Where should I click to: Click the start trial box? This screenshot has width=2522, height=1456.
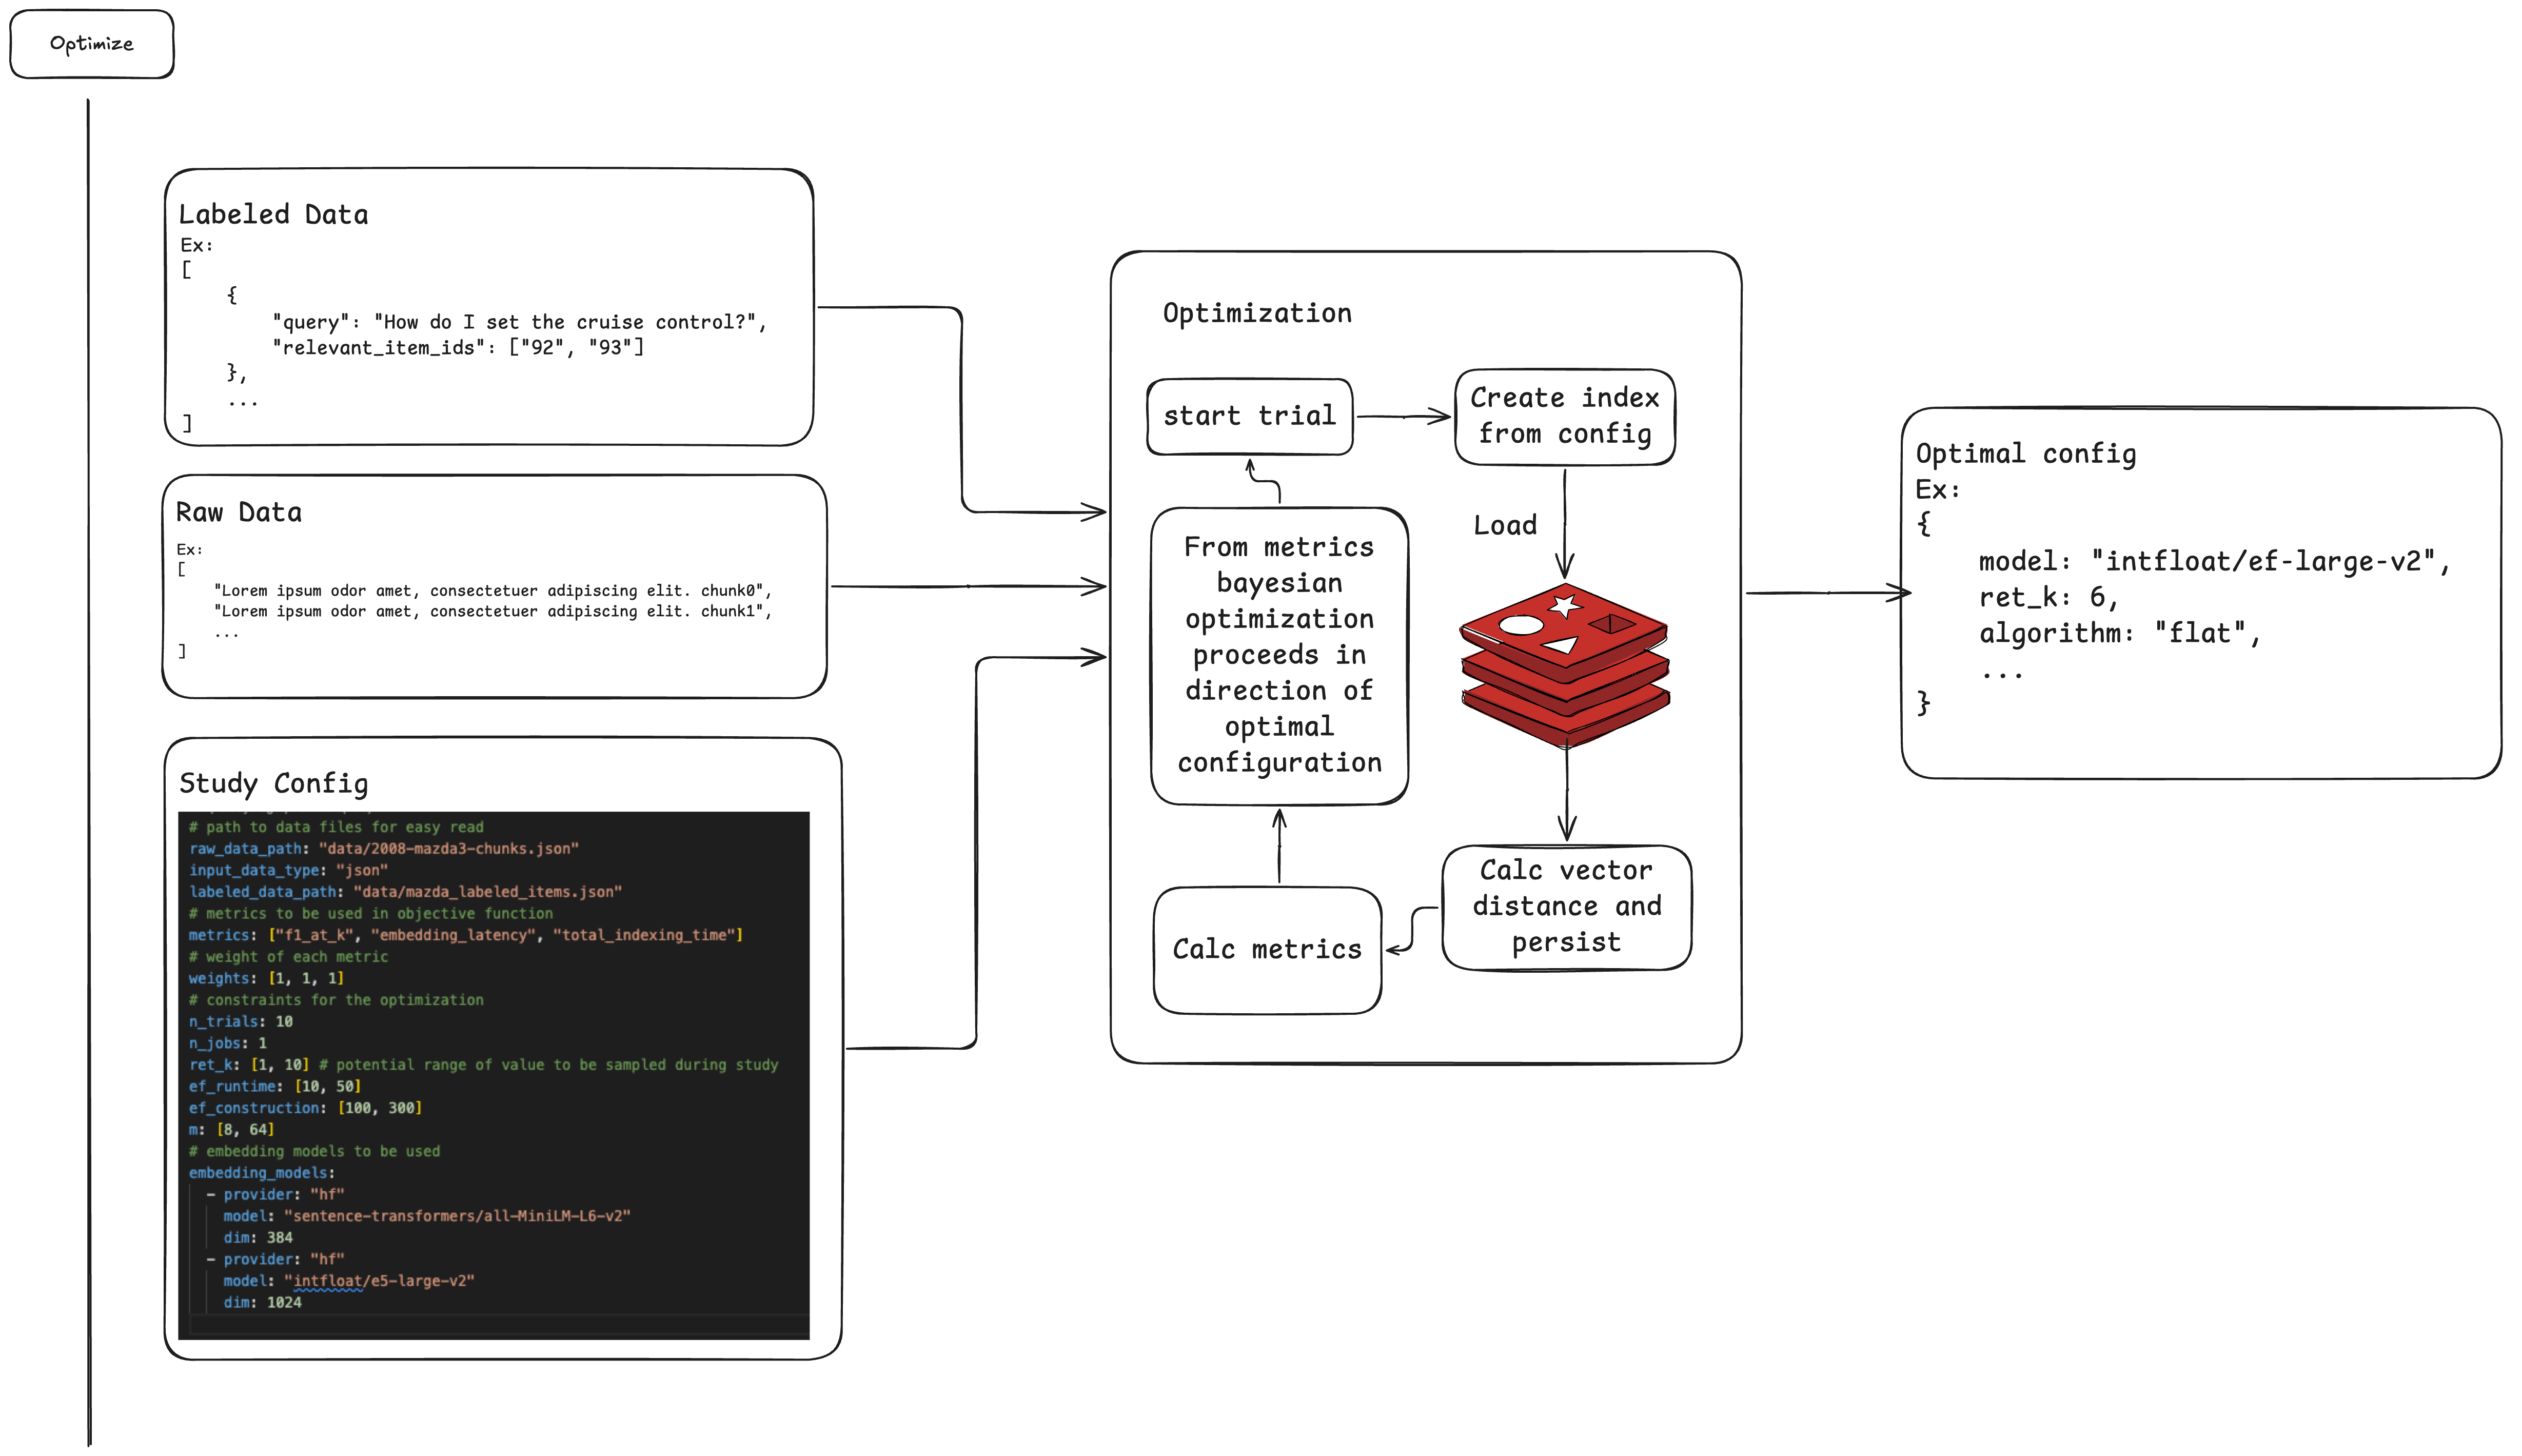pos(1249,416)
